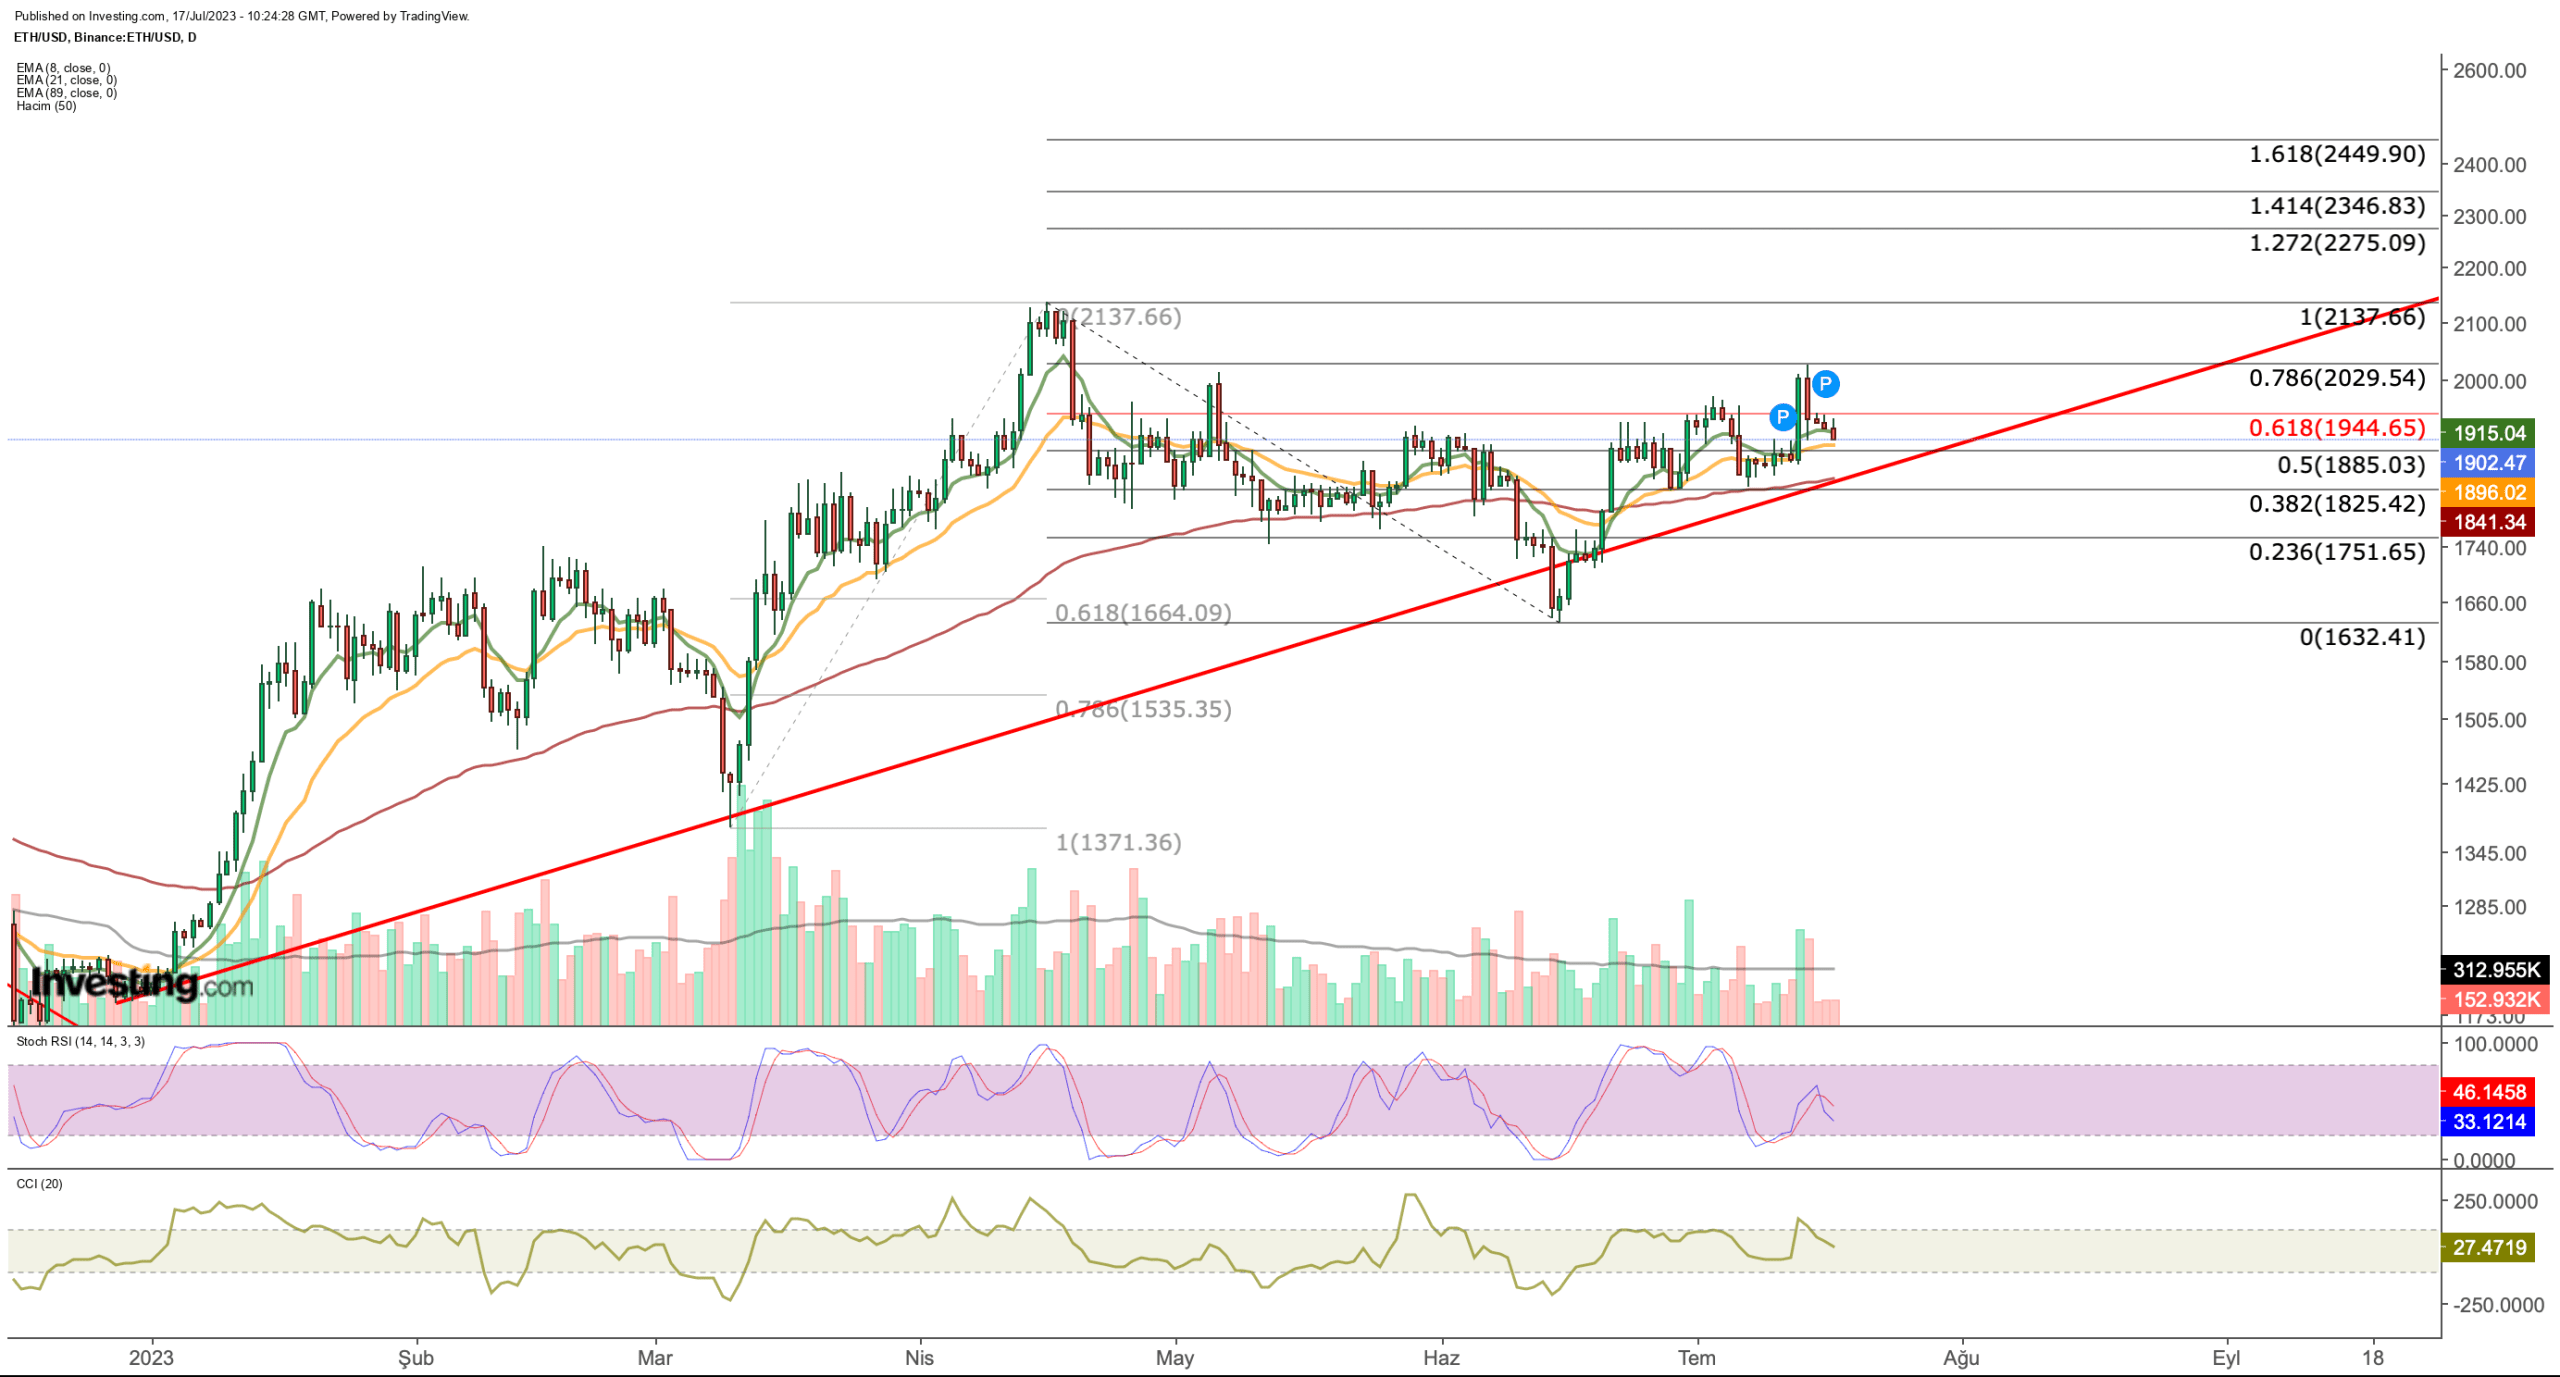Image resolution: width=2560 pixels, height=1377 pixels.
Task: Click the 1345.00 price axis label
Action: pos(2490,854)
